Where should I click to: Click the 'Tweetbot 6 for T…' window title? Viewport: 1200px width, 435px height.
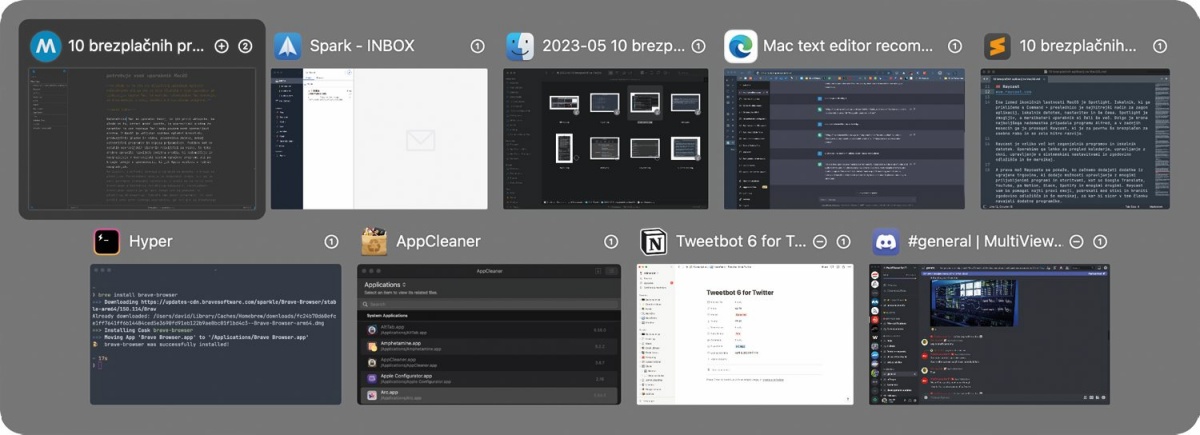(x=741, y=242)
